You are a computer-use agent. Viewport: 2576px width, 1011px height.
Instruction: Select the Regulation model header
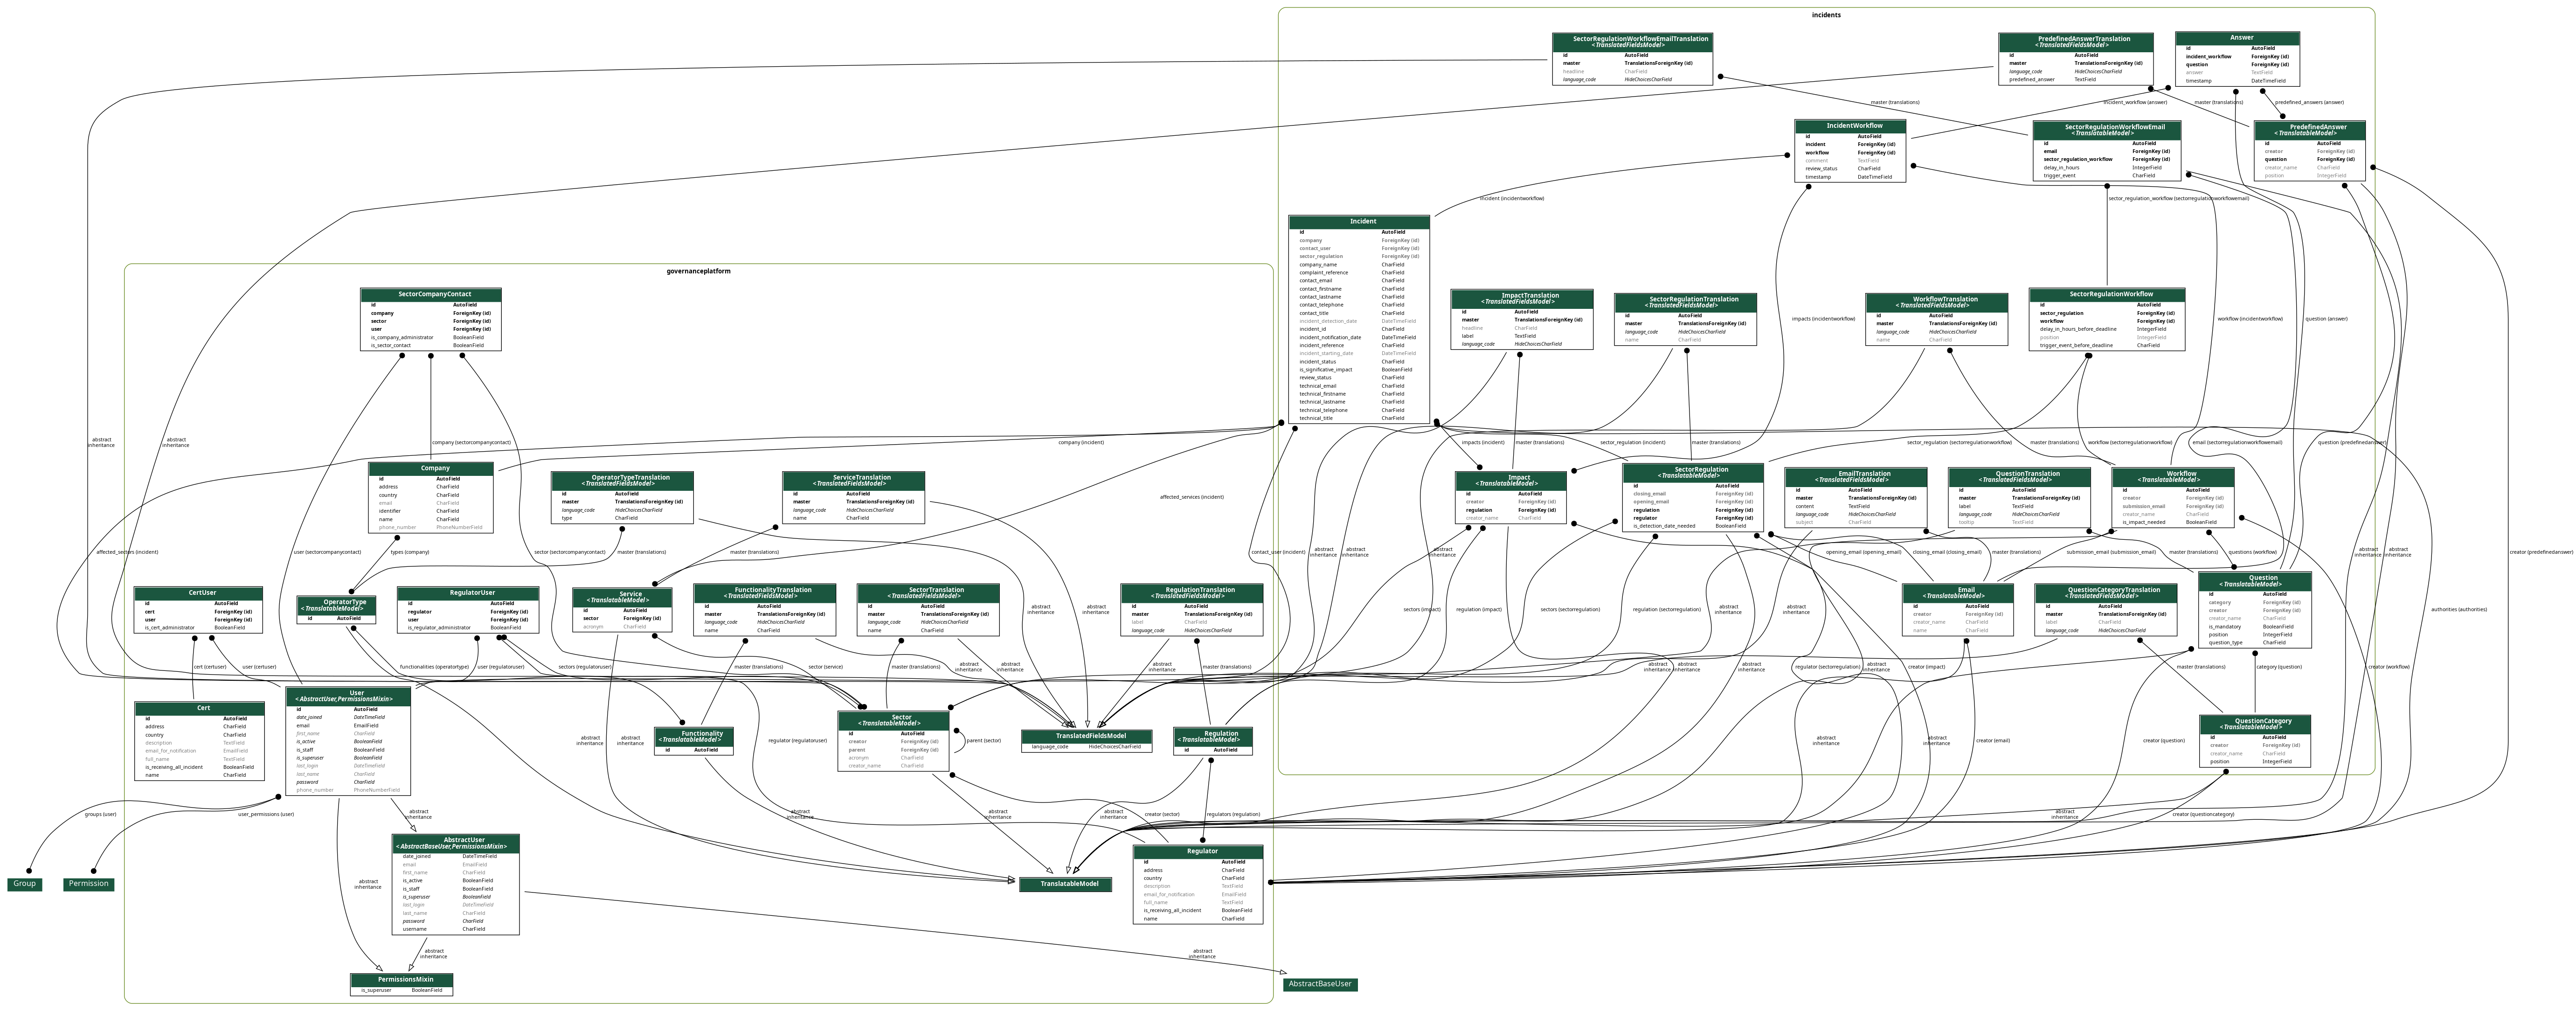click(x=1213, y=737)
